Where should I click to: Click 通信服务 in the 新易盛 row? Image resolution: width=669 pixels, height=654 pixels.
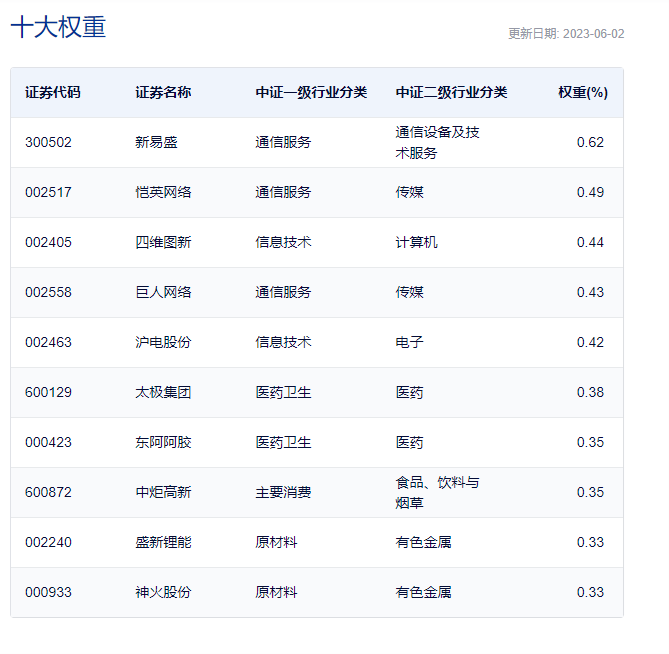(x=283, y=142)
